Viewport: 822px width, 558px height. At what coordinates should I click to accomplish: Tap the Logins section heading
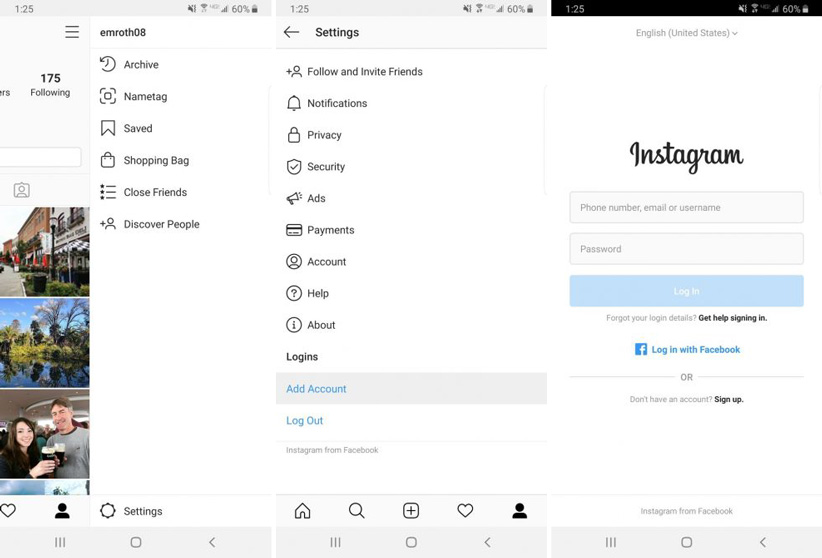pyautogui.click(x=302, y=357)
